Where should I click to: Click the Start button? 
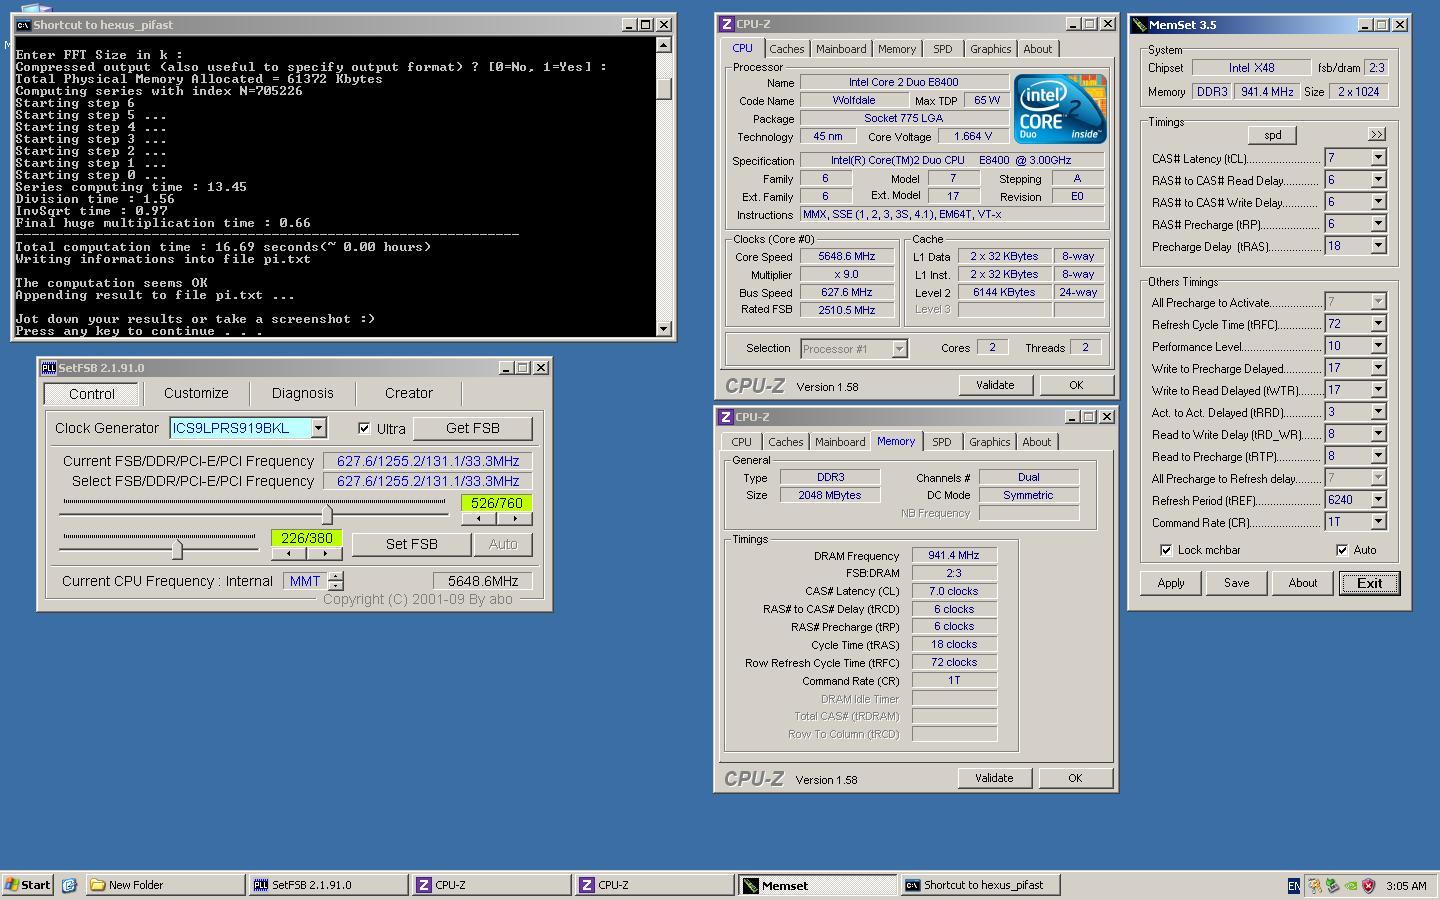click(x=28, y=885)
